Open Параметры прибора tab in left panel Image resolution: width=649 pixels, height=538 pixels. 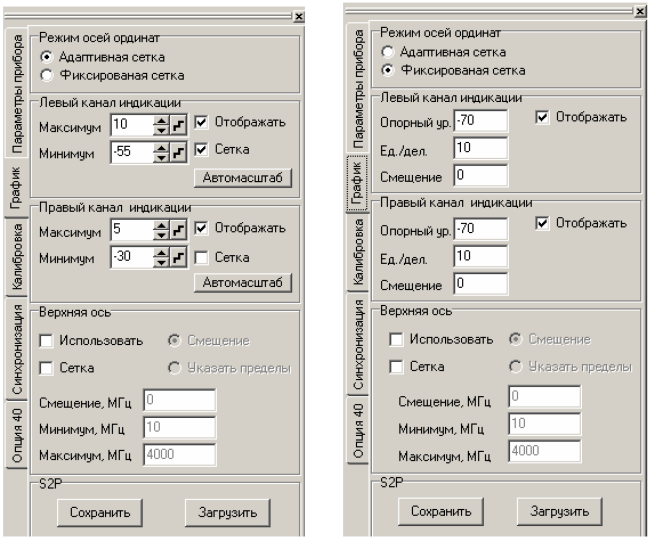click(x=17, y=94)
